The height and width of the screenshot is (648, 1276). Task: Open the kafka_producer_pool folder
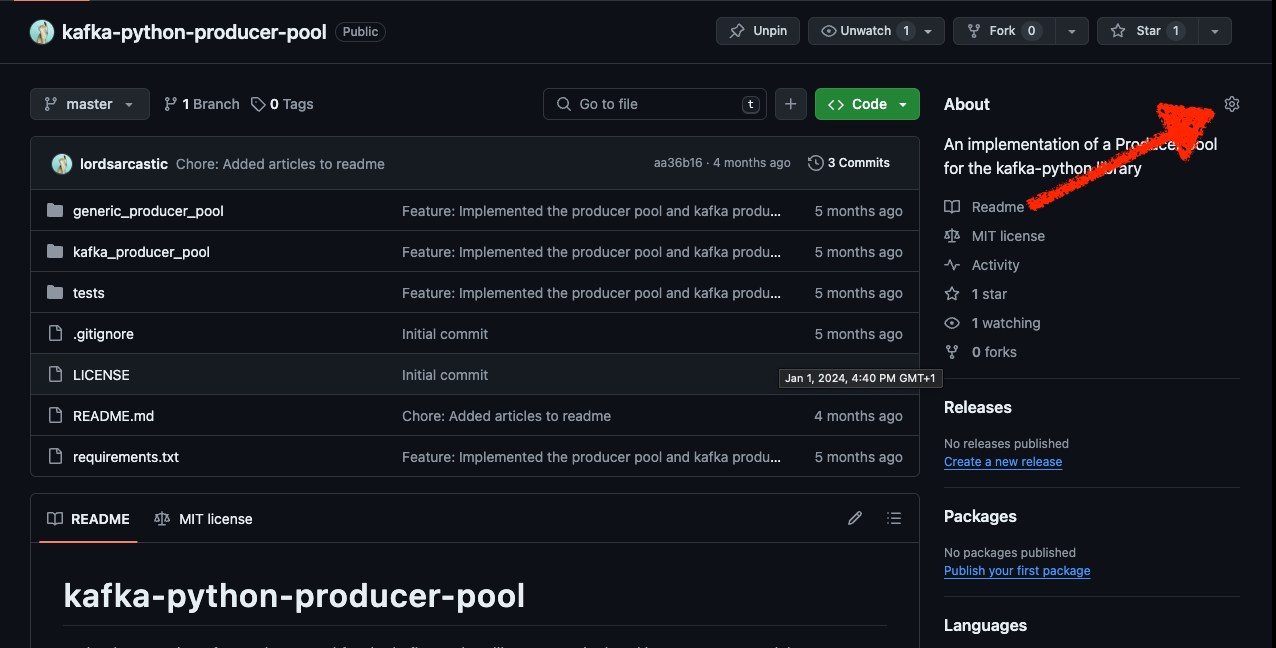(x=141, y=252)
